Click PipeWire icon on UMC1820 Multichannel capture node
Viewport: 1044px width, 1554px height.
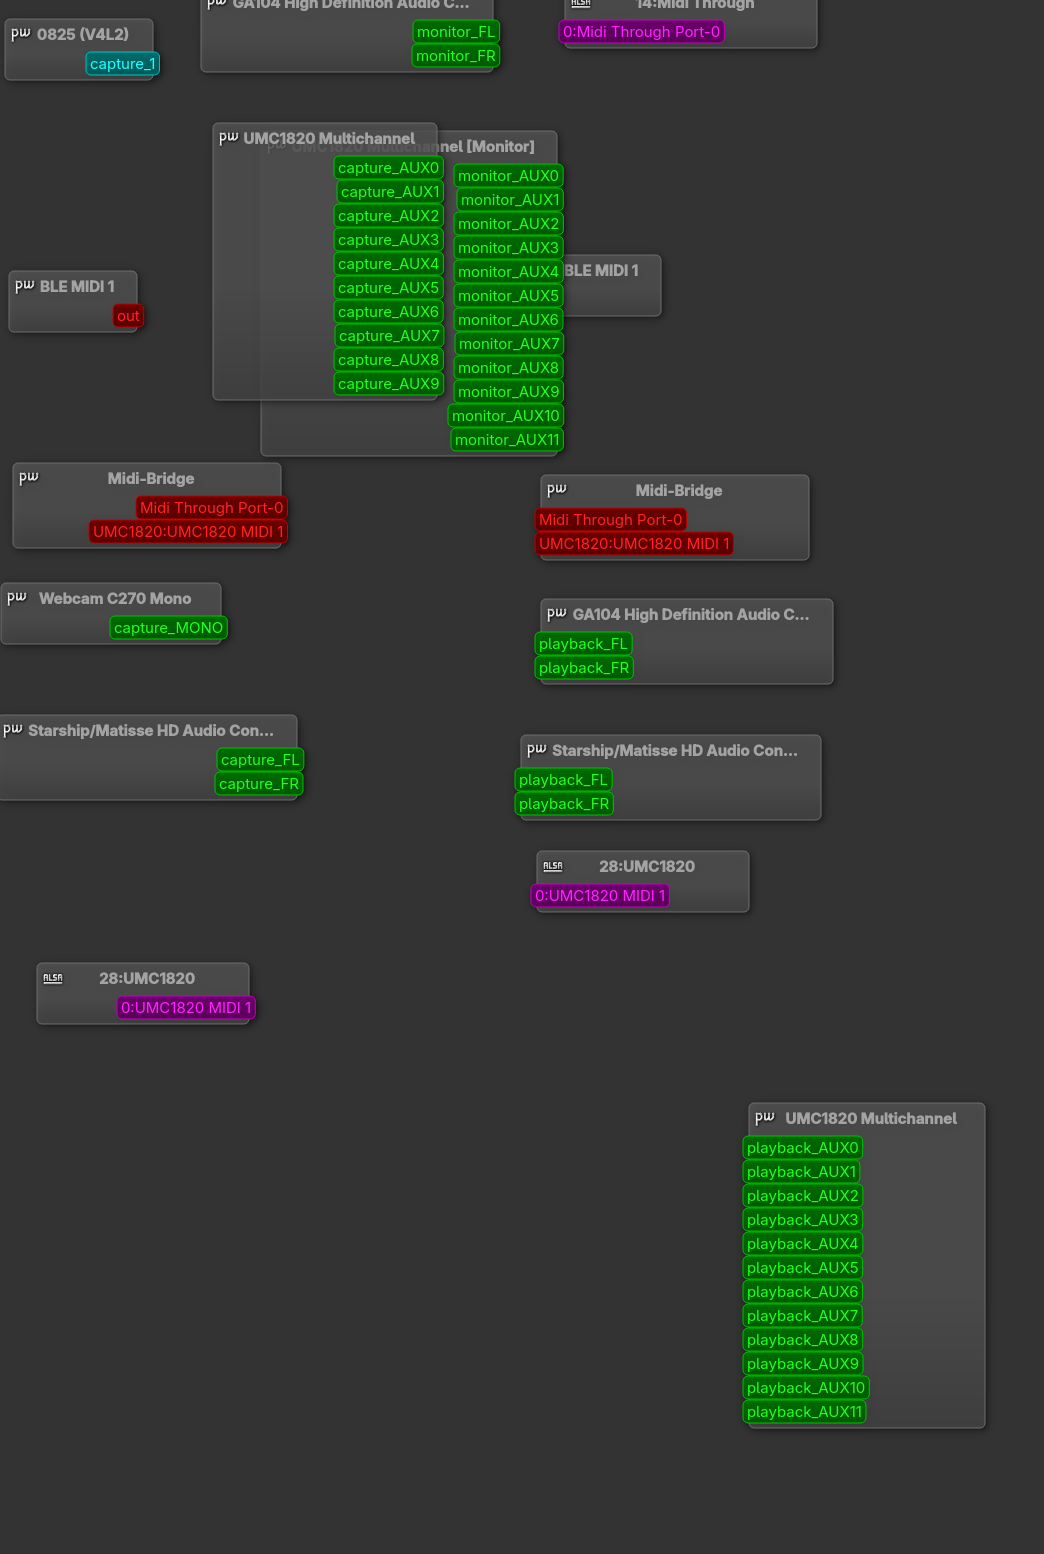point(229,138)
